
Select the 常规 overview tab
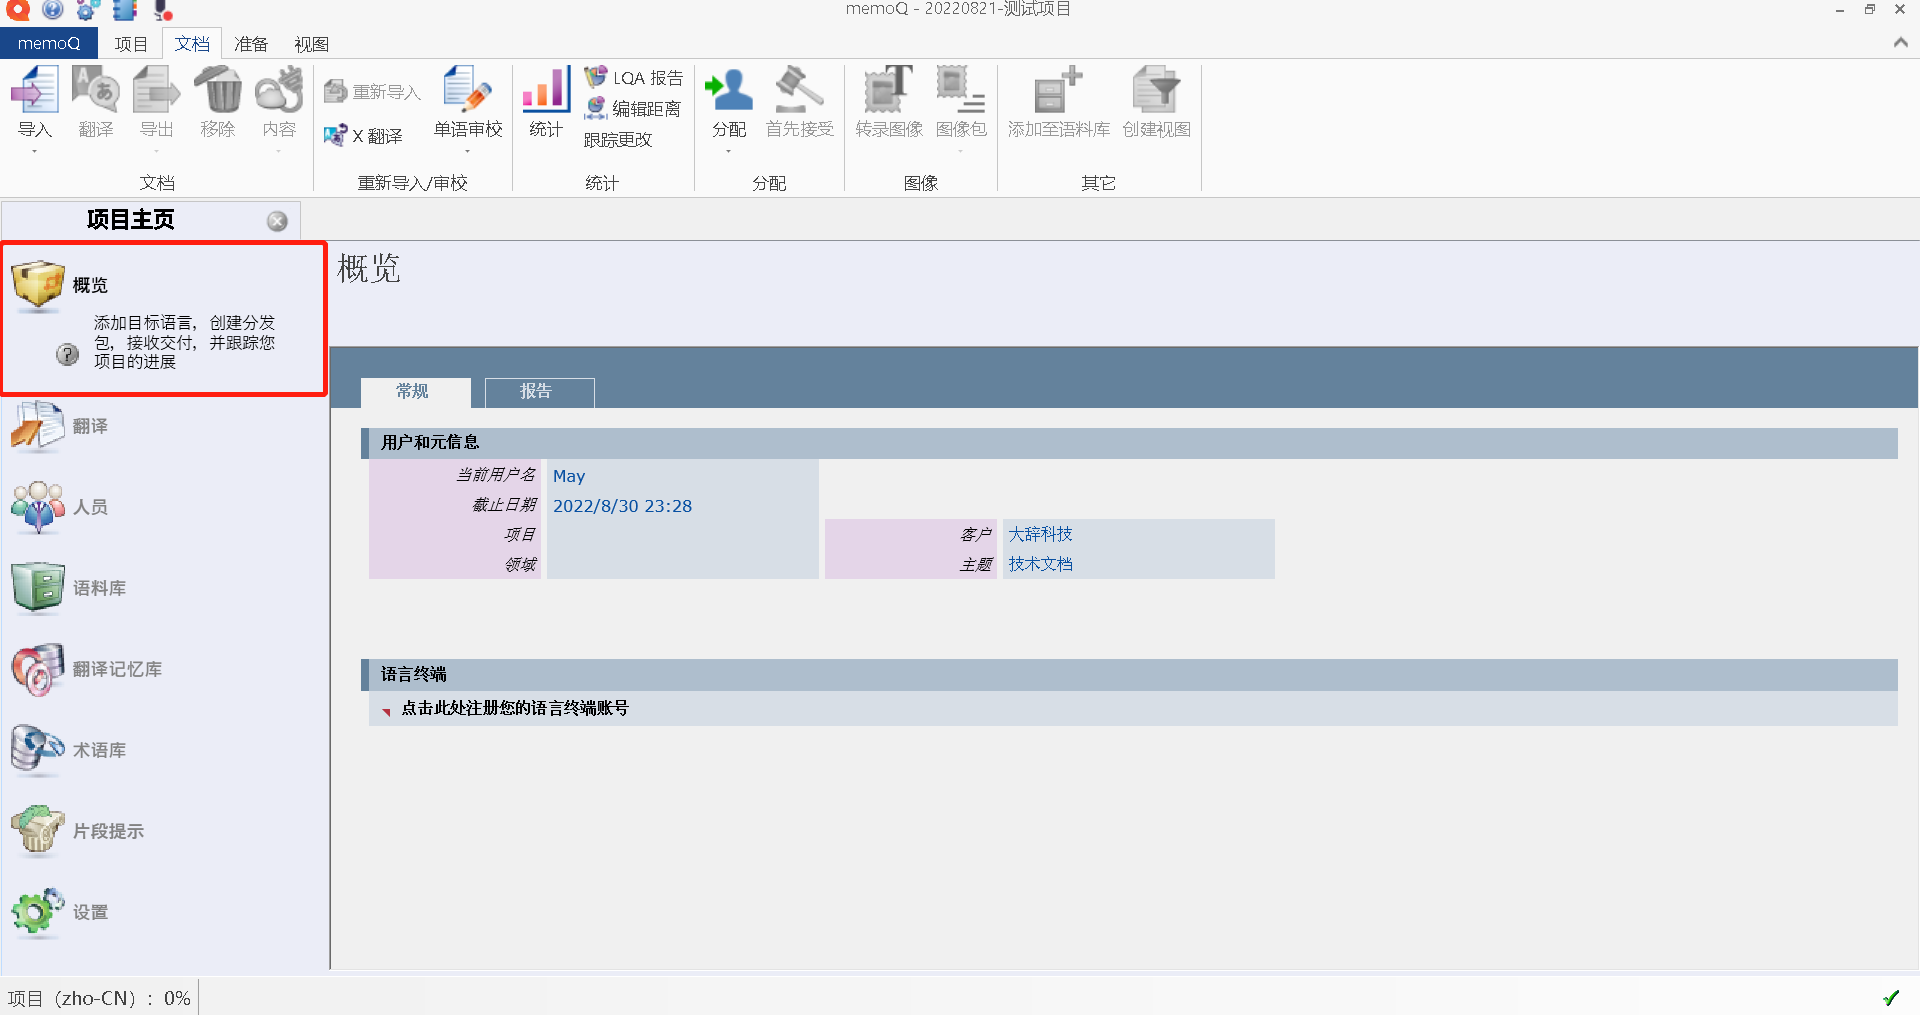pyautogui.click(x=414, y=392)
